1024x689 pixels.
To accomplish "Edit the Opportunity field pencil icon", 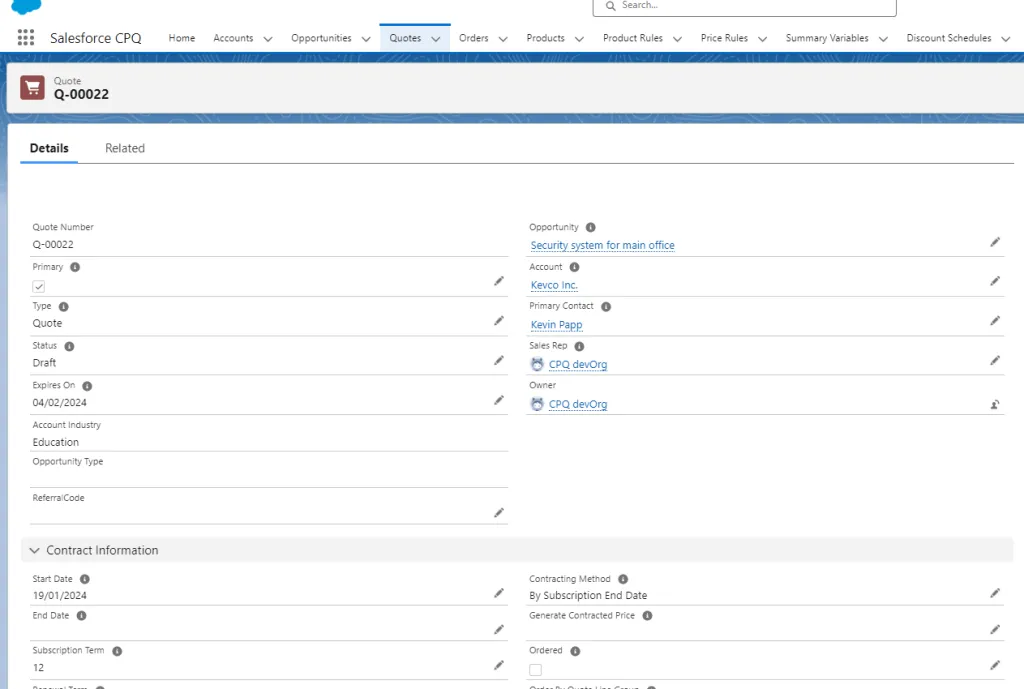I will (x=995, y=242).
